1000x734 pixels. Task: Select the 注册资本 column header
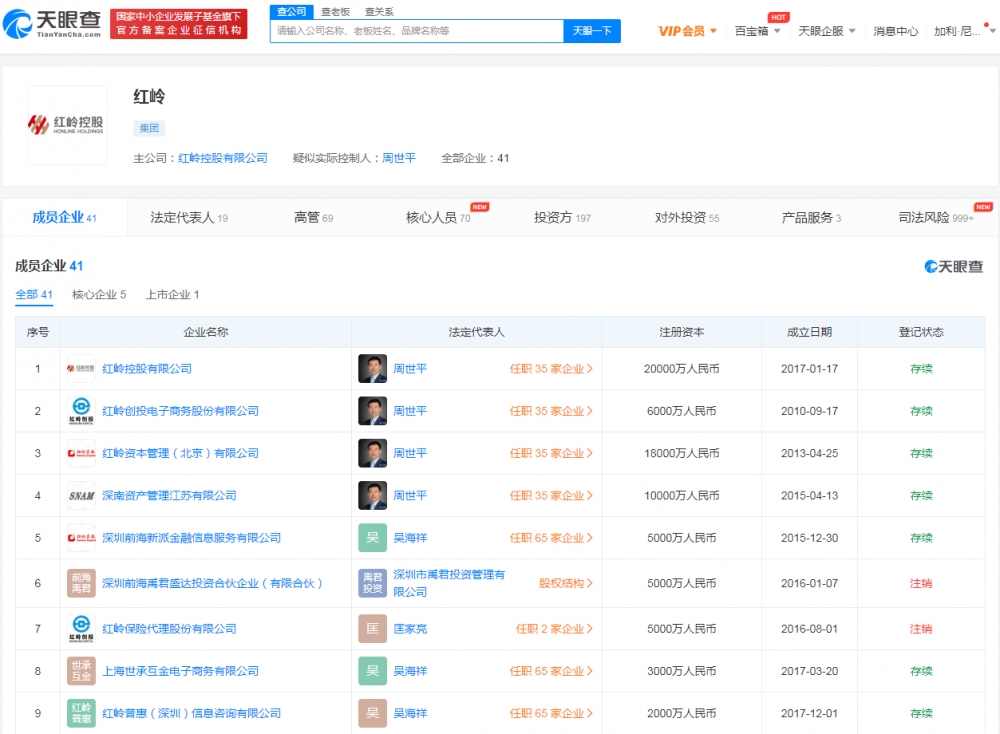pos(681,332)
